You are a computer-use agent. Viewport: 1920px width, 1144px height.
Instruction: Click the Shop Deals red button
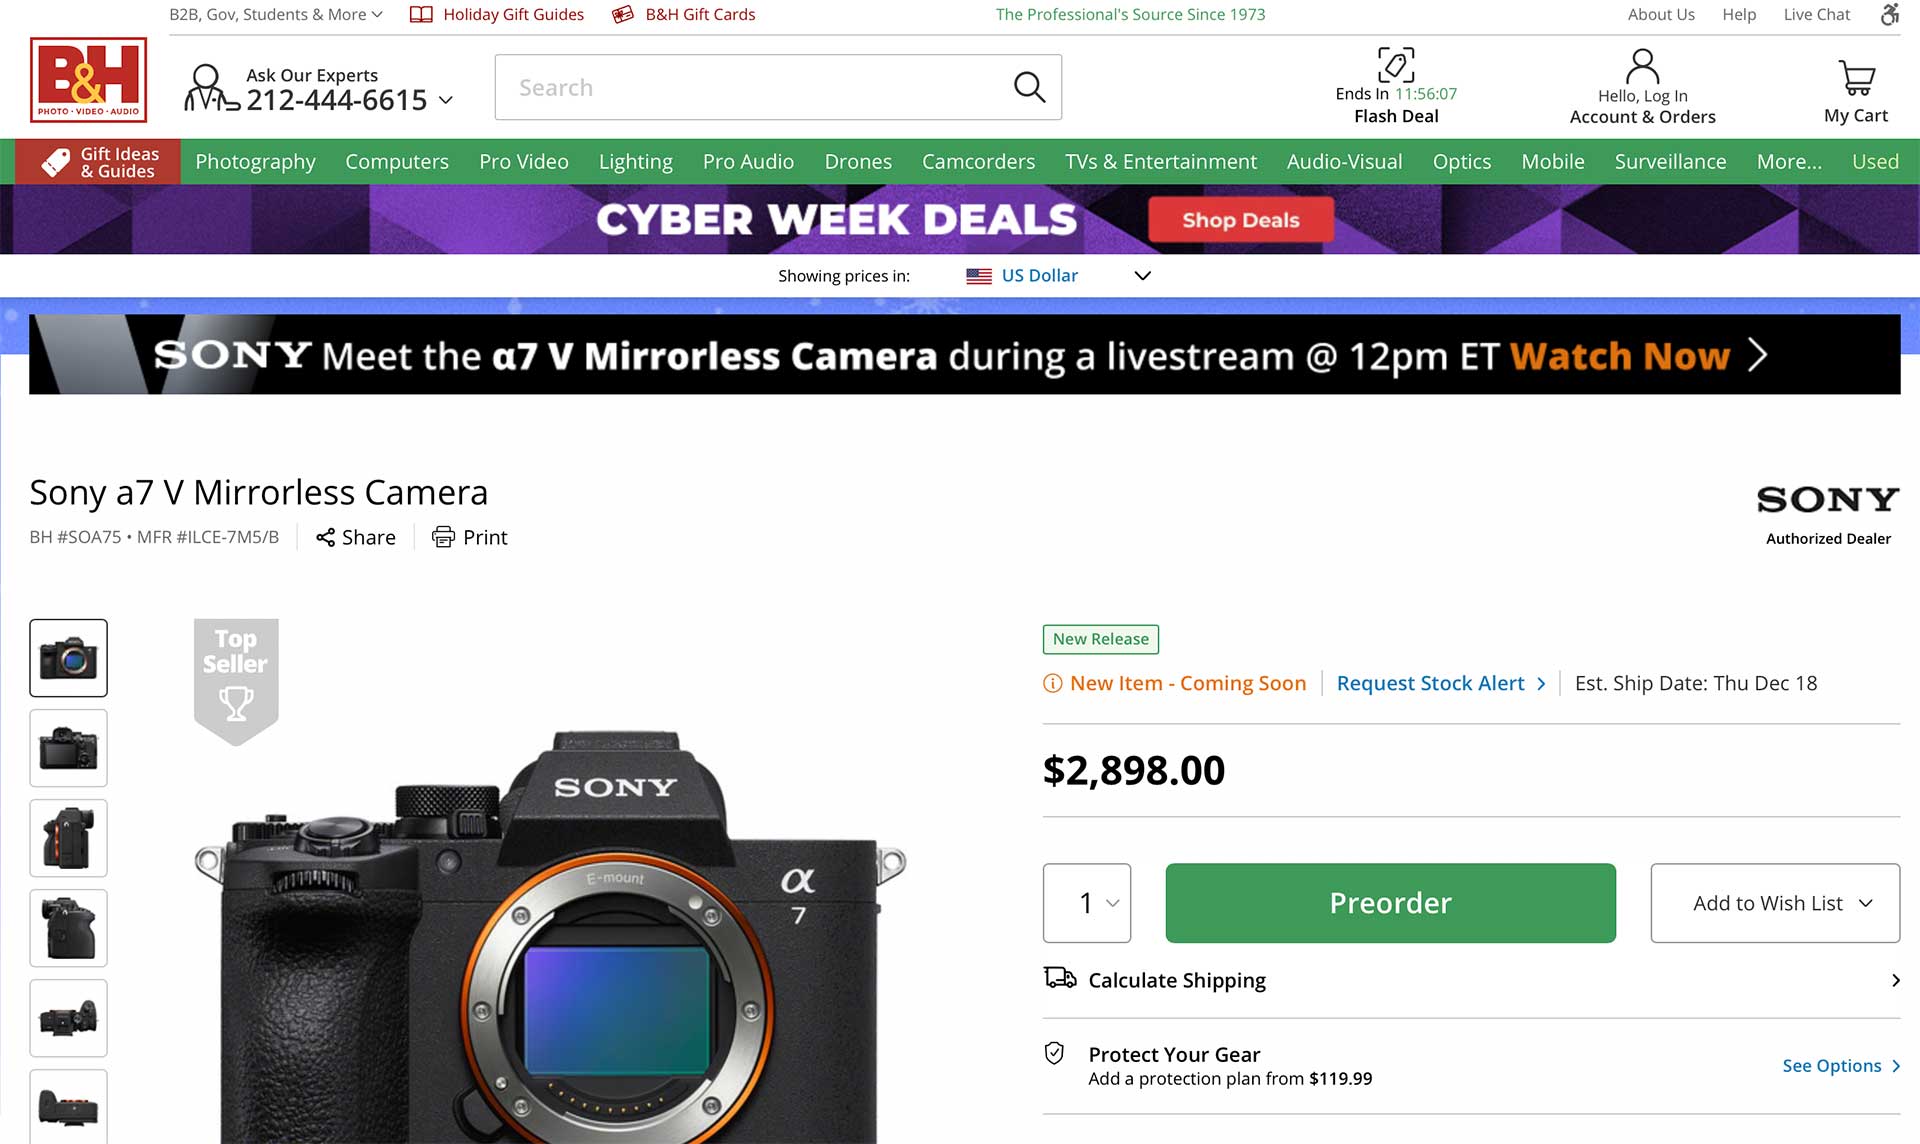[1240, 220]
